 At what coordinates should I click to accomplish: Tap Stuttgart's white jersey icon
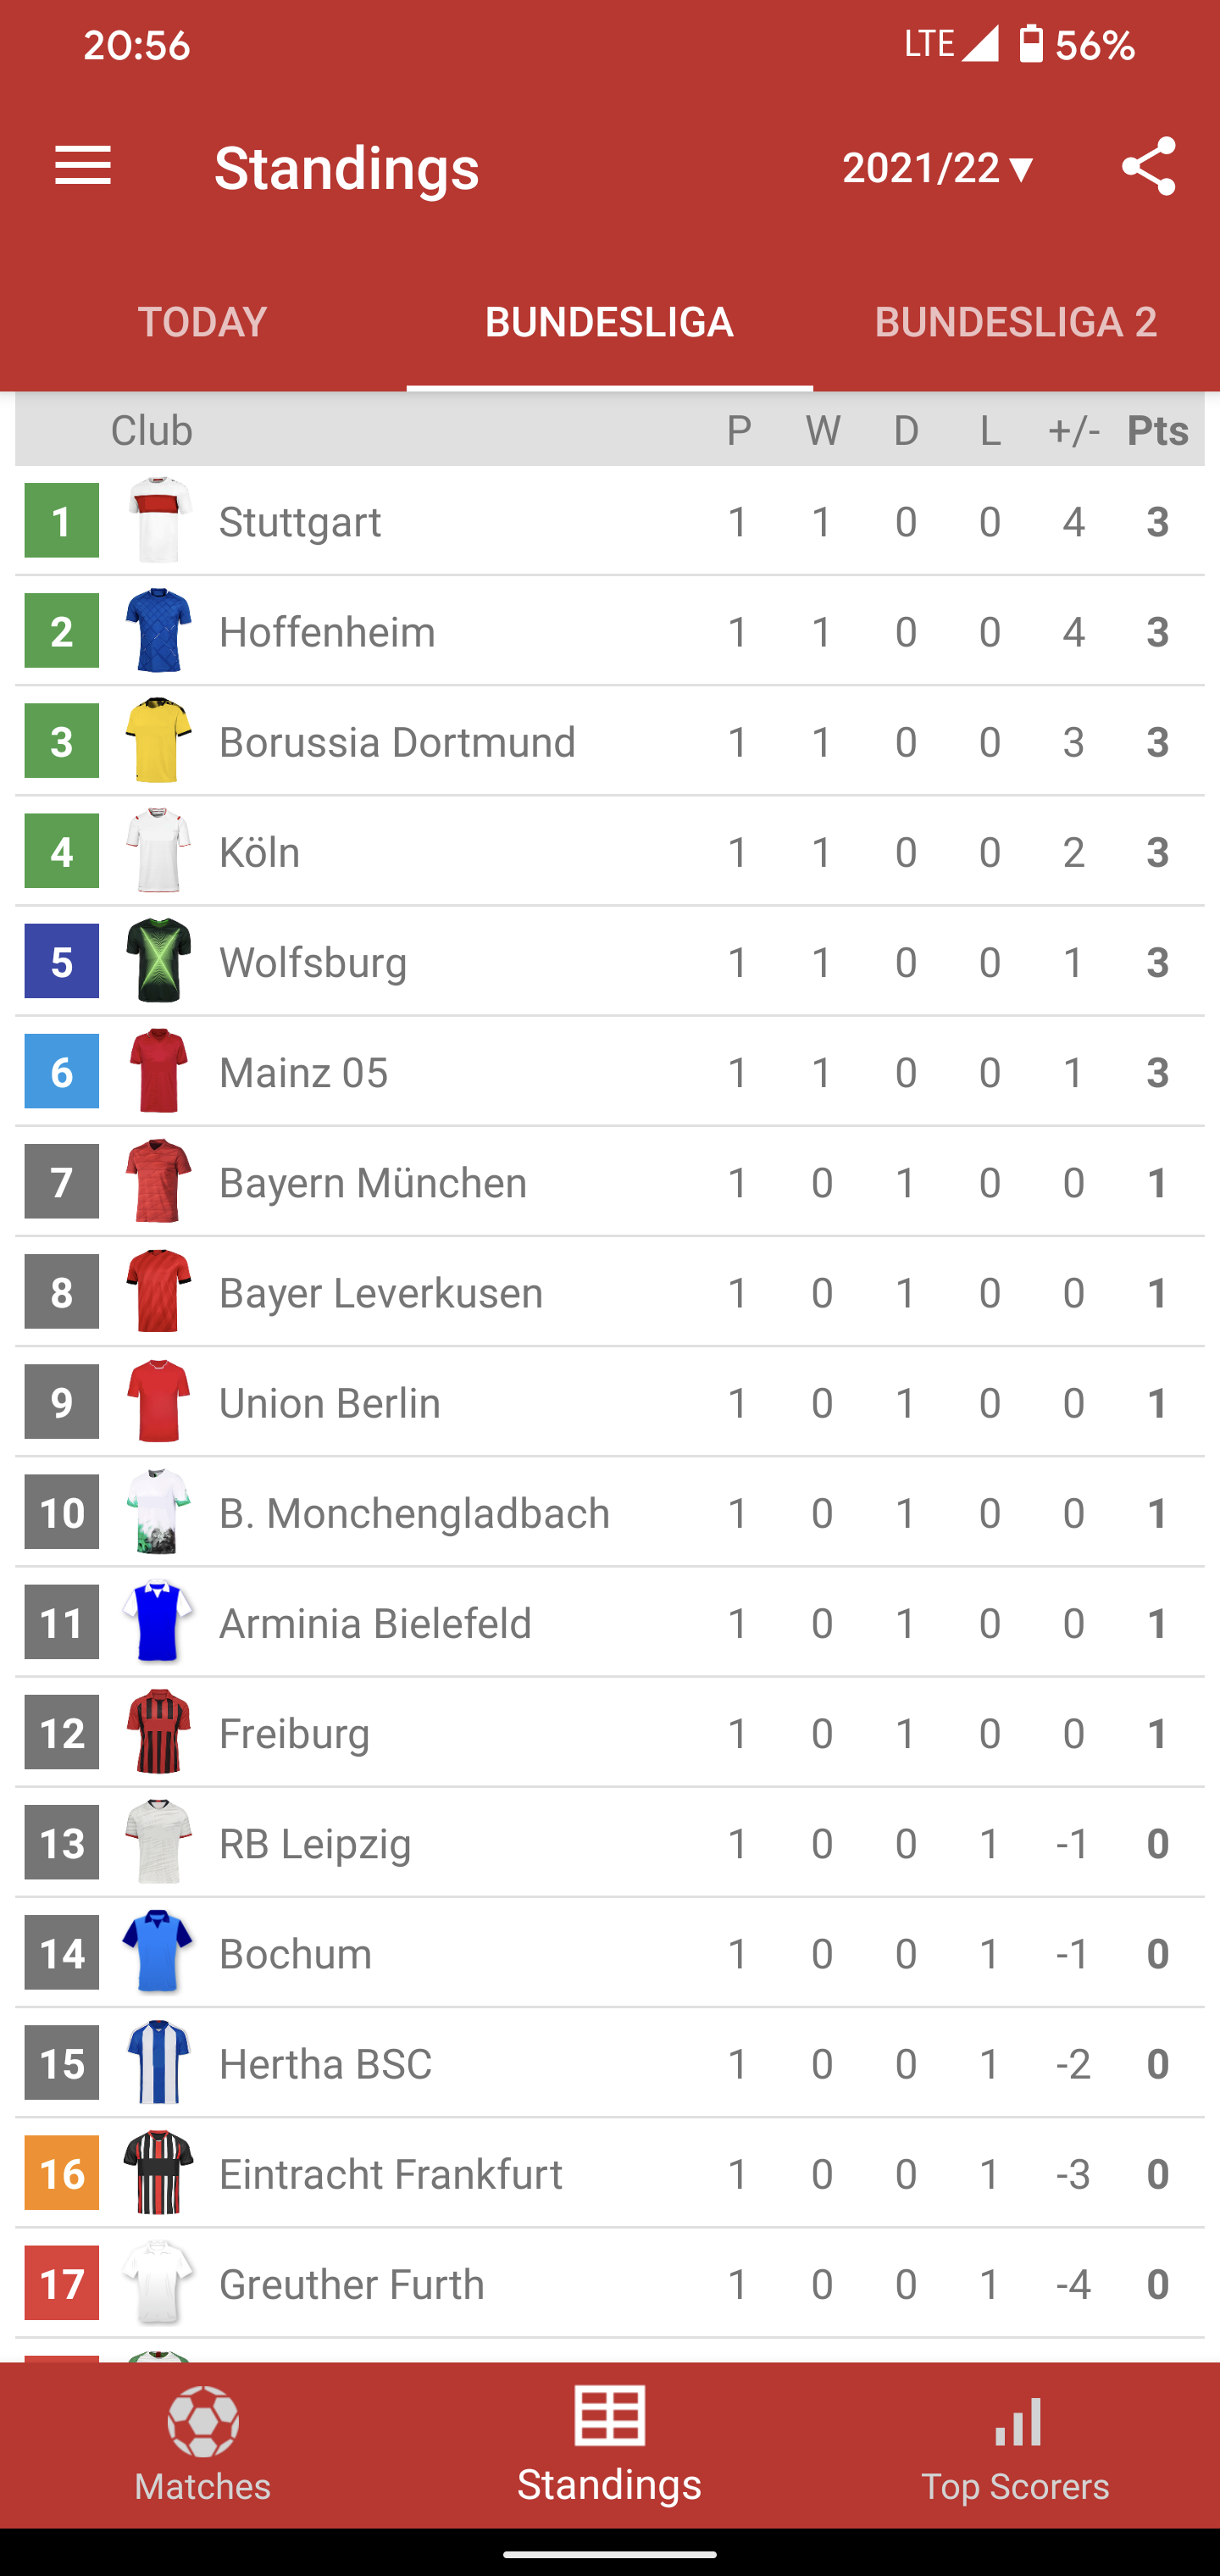click(x=159, y=520)
